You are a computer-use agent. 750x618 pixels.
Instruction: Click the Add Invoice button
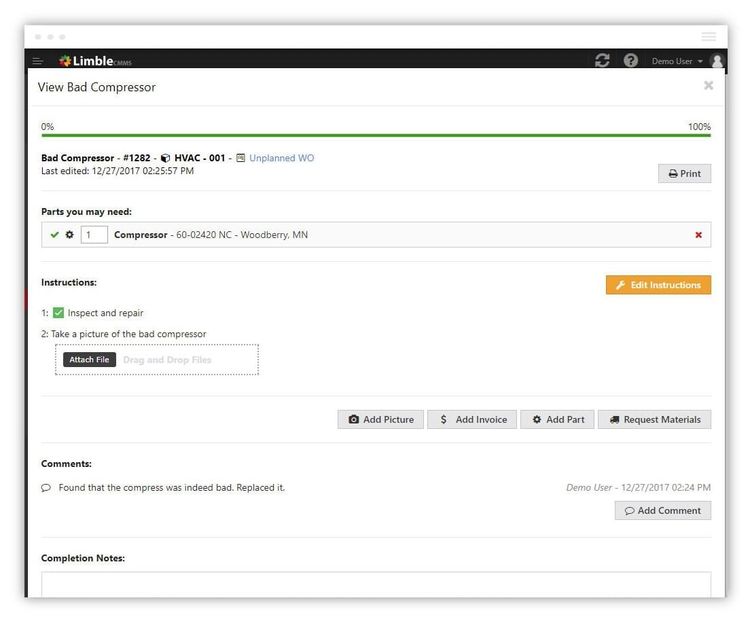tap(472, 420)
